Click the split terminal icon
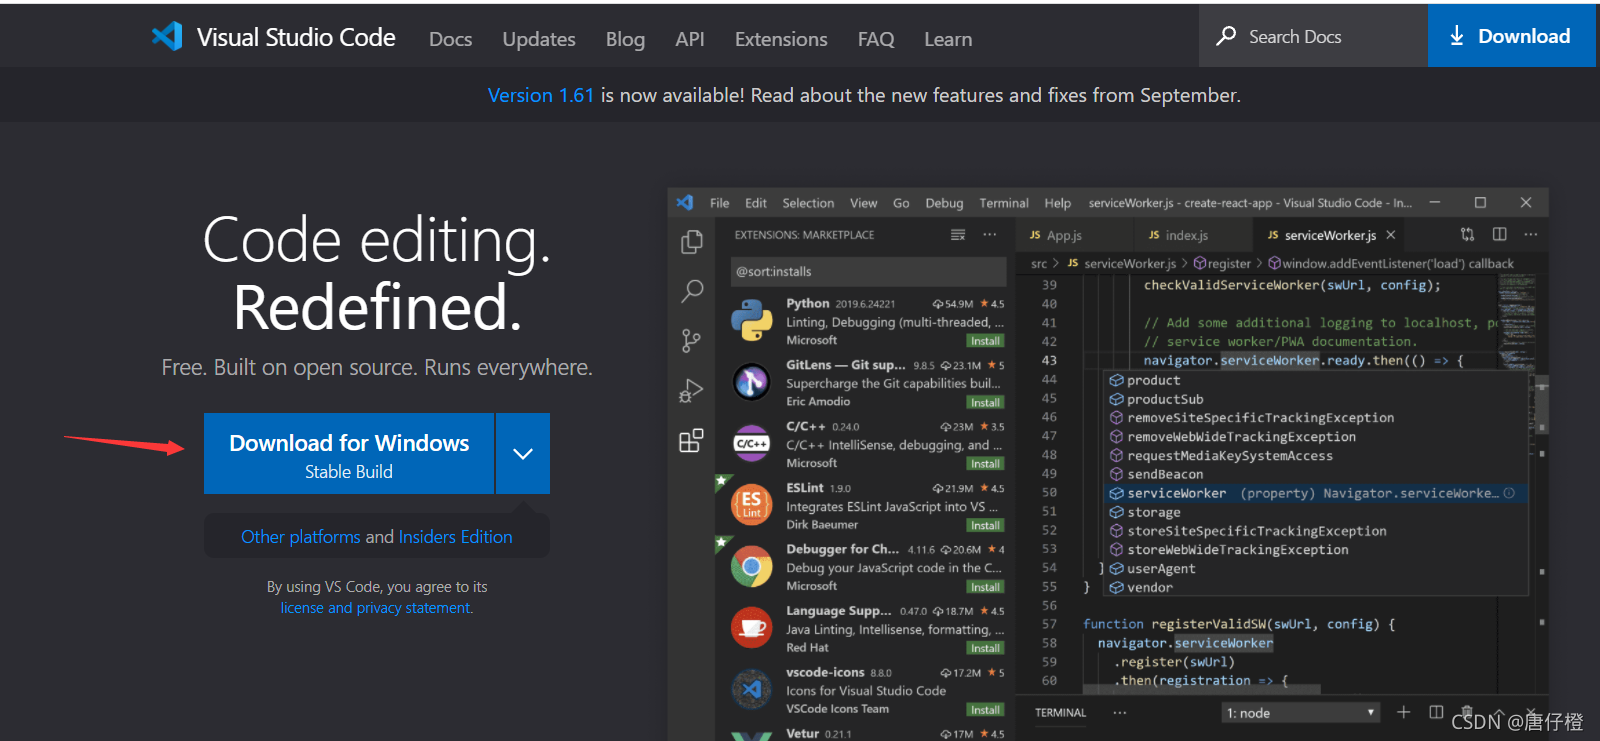The image size is (1600, 741). tap(1436, 712)
